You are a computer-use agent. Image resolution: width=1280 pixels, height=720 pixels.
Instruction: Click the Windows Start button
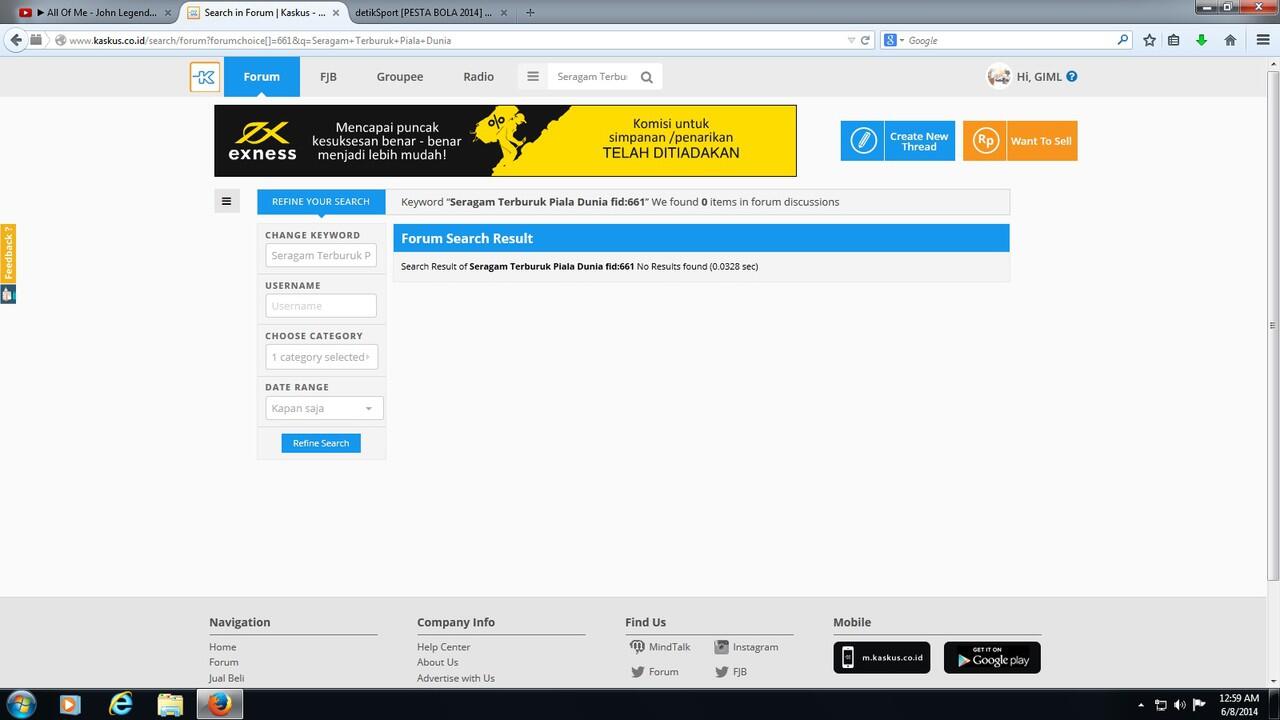pyautogui.click(x=21, y=704)
